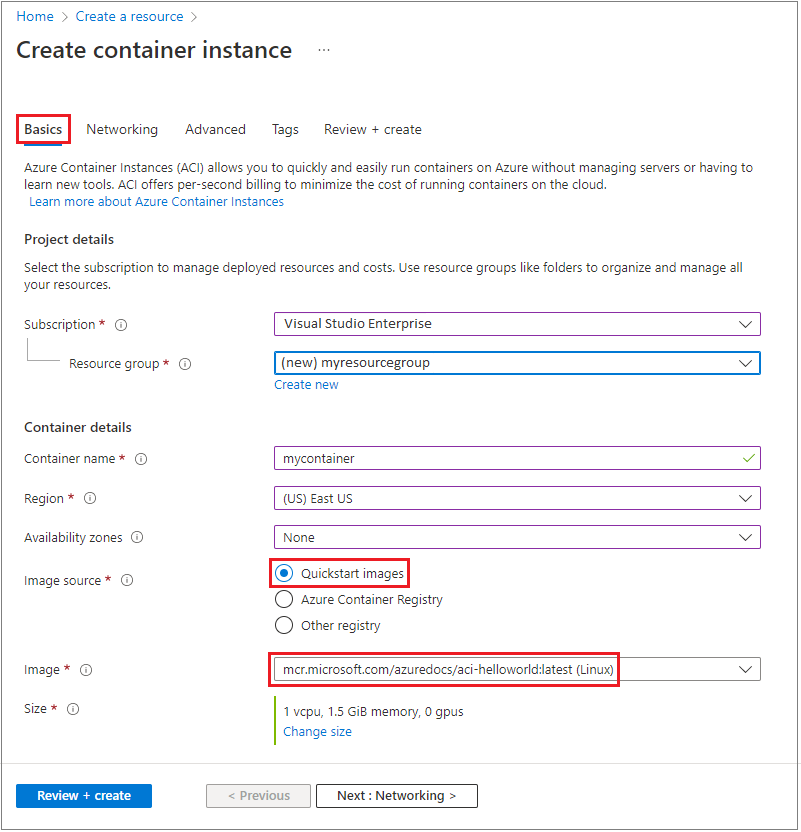Screen dimensions: 801x832
Task: Open the Change size link
Action: click(317, 731)
